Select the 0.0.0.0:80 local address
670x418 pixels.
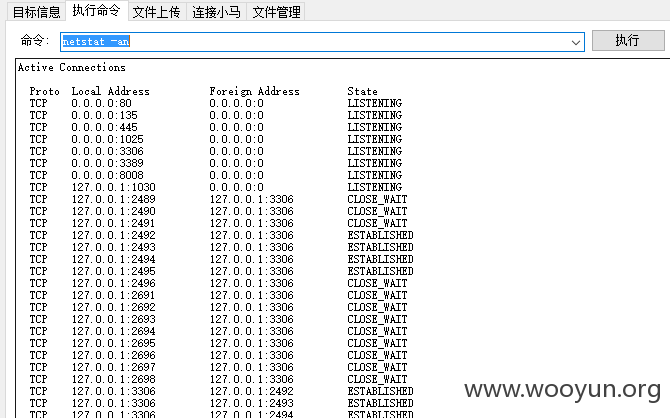click(101, 103)
